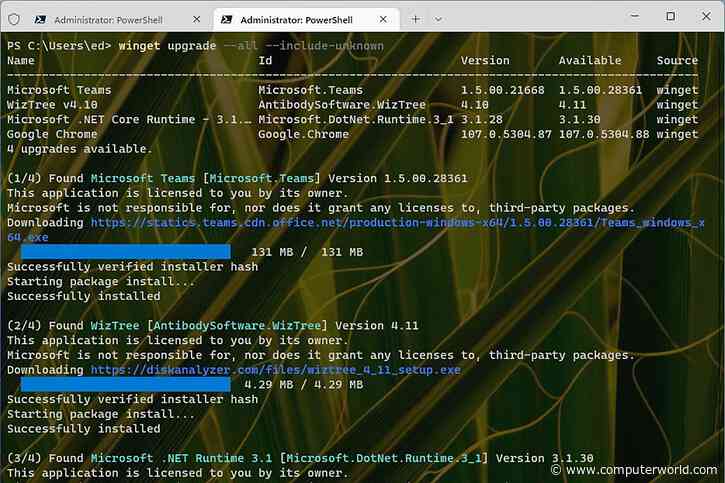Screen dimensions: 725x483
Task: Click the '(2/4) Found WizTree' line
Action: (213, 325)
